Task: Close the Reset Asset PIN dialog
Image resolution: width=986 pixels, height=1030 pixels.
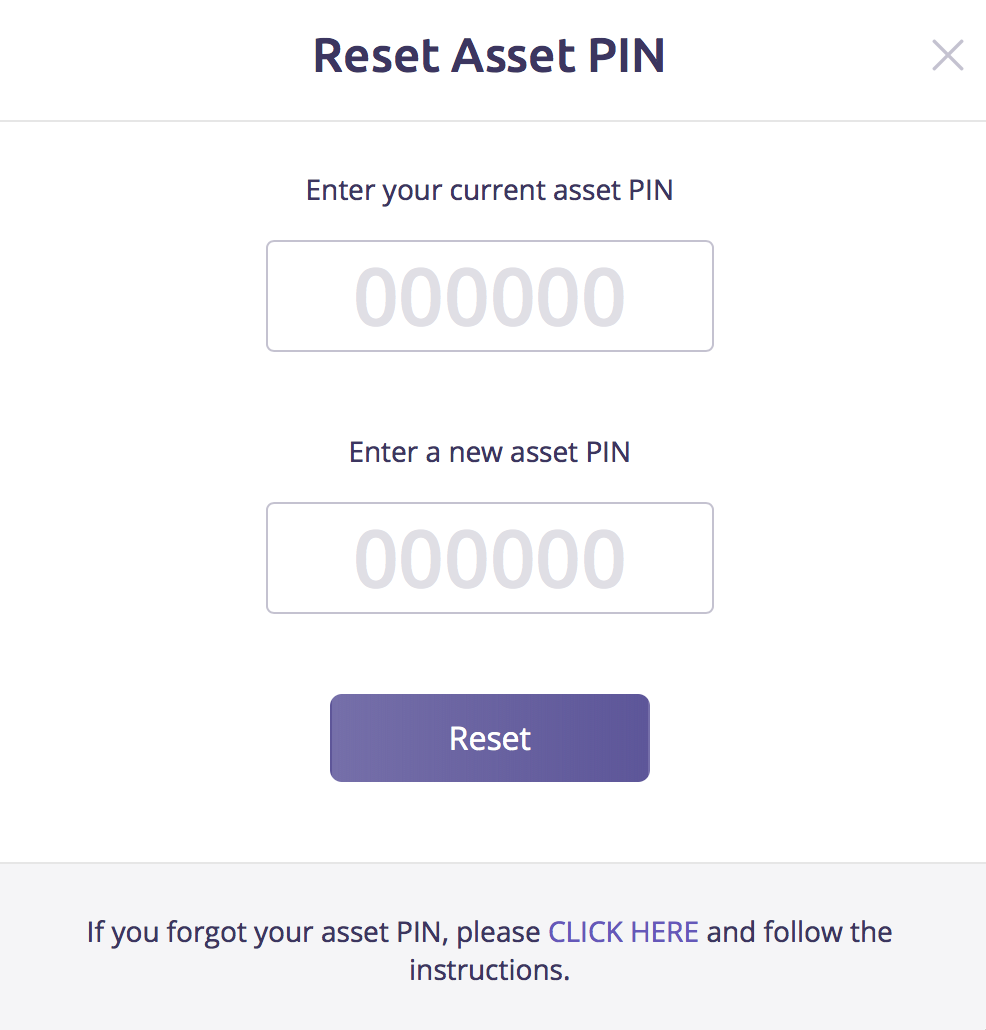Action: (947, 56)
